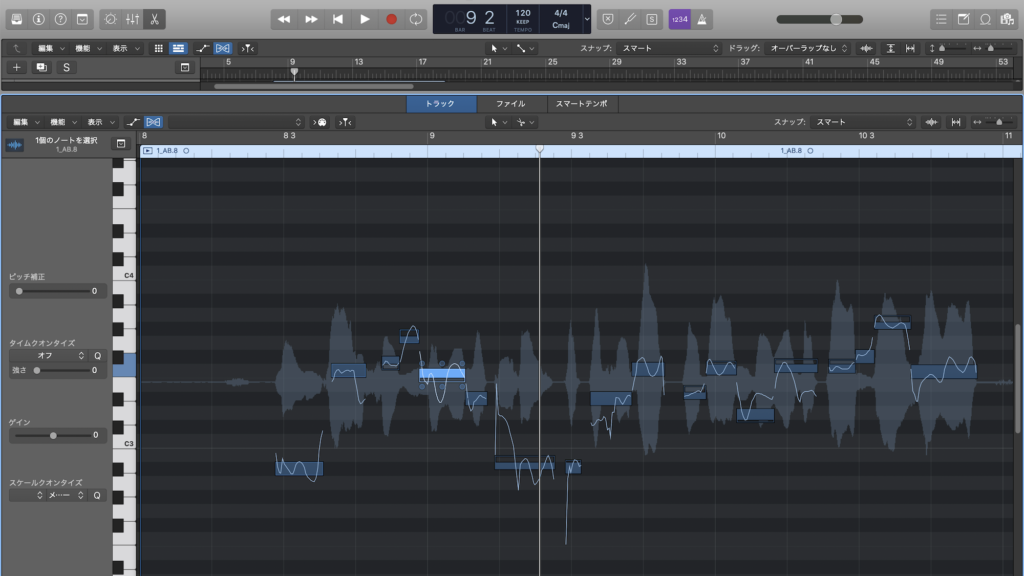
Task: Open Smart Controls dial button
Action: (x=110, y=19)
